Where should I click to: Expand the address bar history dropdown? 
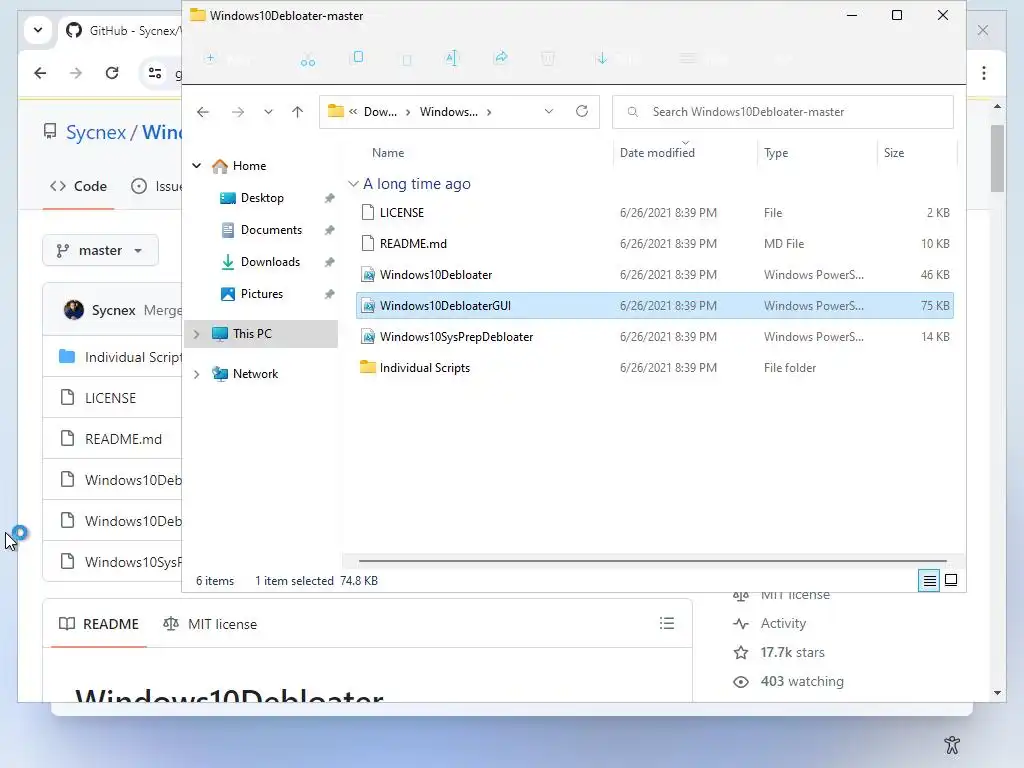pyautogui.click(x=549, y=111)
